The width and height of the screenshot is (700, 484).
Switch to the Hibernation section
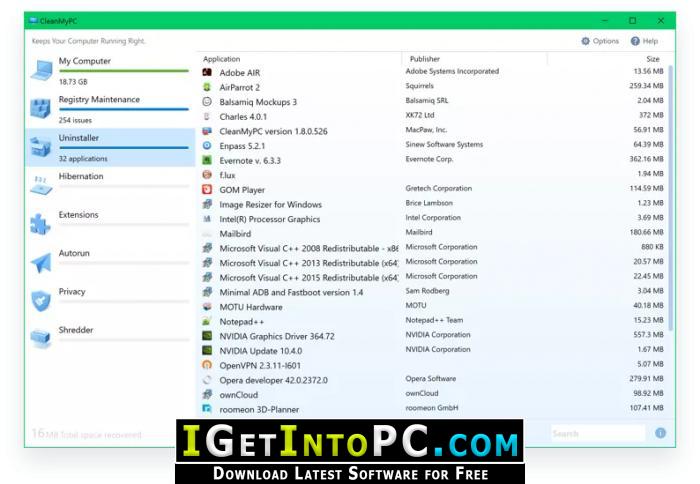click(111, 186)
